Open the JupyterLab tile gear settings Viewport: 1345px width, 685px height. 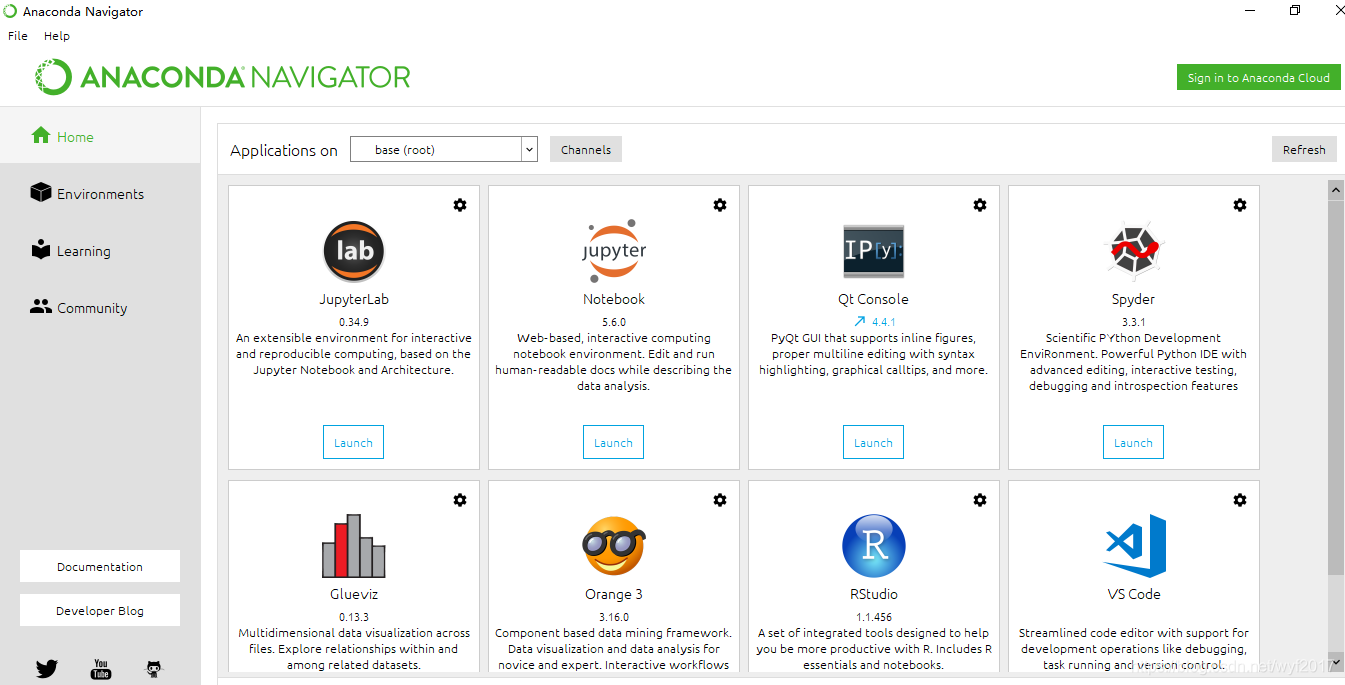[x=460, y=205]
